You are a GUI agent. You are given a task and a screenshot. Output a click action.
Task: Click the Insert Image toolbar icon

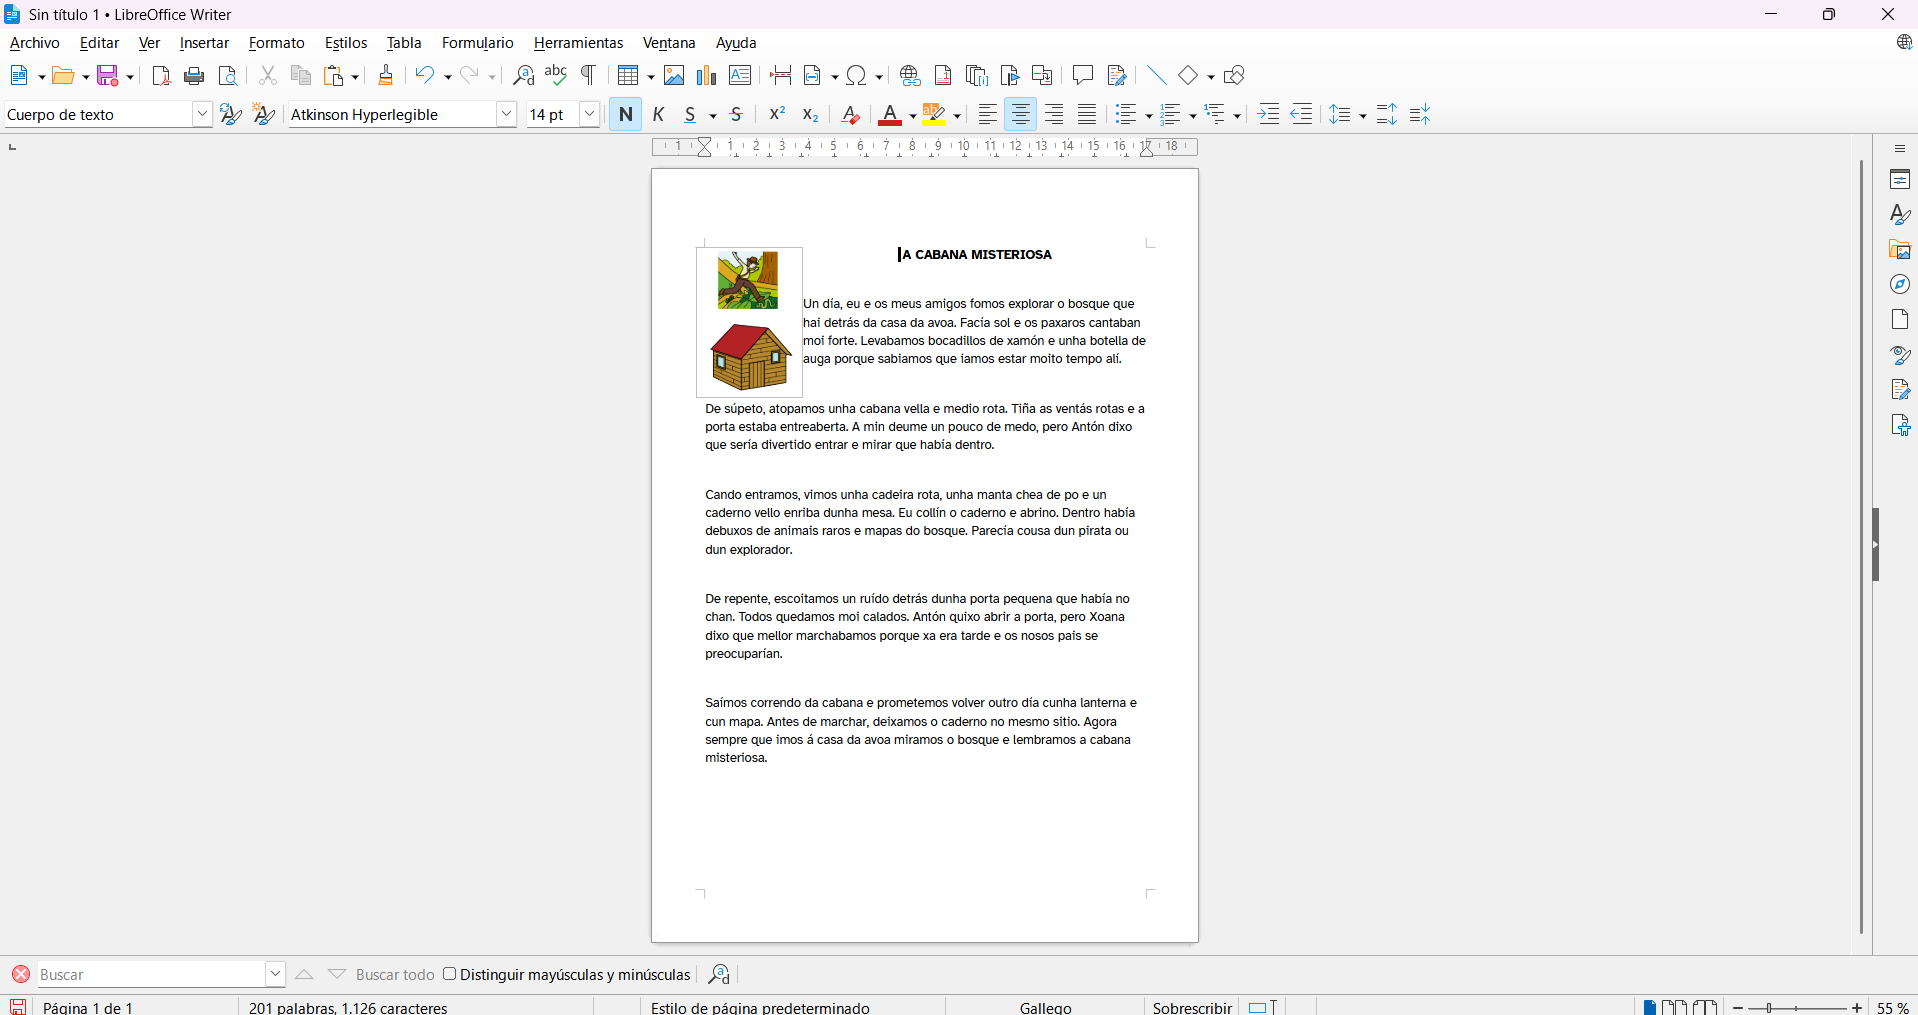click(674, 76)
